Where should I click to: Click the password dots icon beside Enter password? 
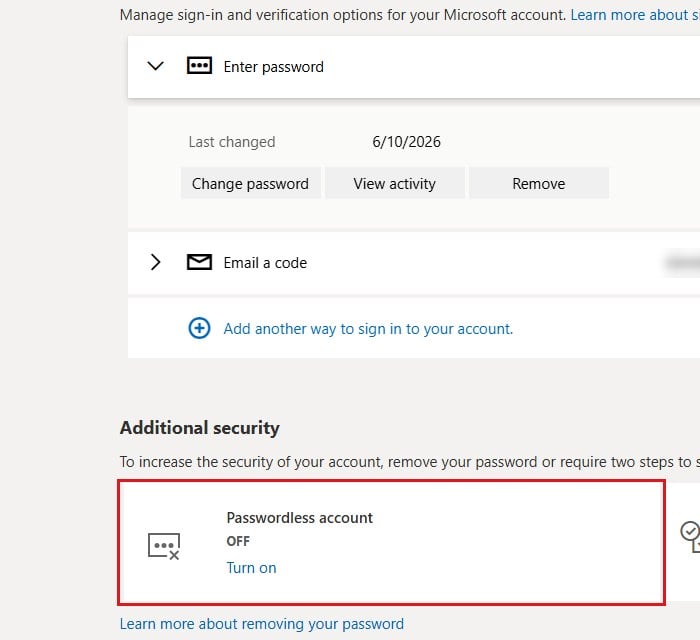[199, 66]
